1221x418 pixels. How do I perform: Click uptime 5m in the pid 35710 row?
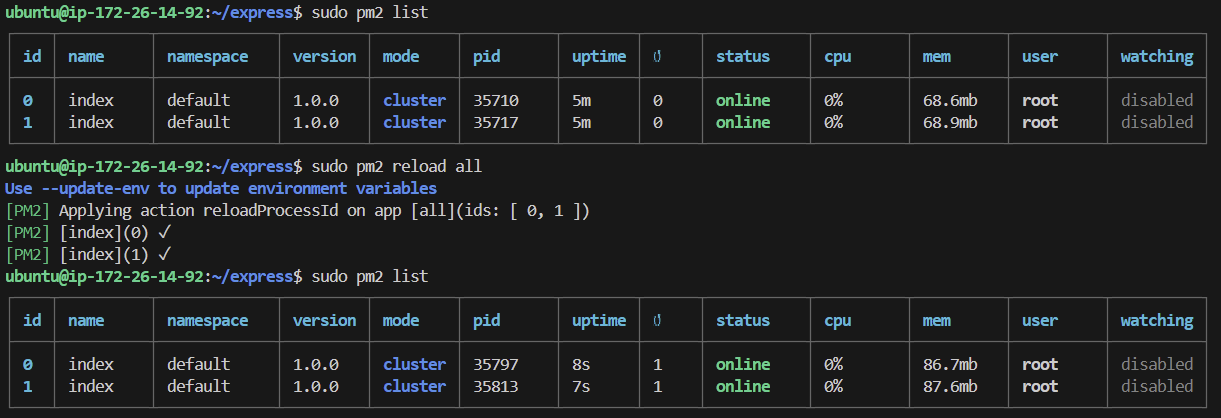[582, 100]
